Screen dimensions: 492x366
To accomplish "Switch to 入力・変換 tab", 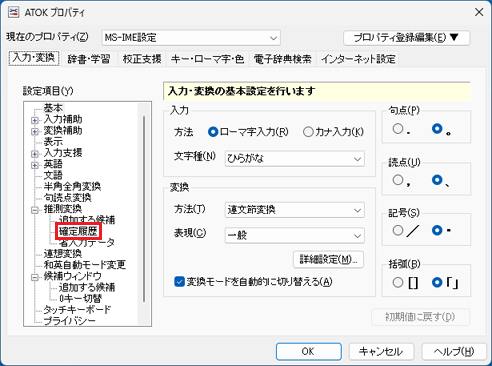I will 34,58.
